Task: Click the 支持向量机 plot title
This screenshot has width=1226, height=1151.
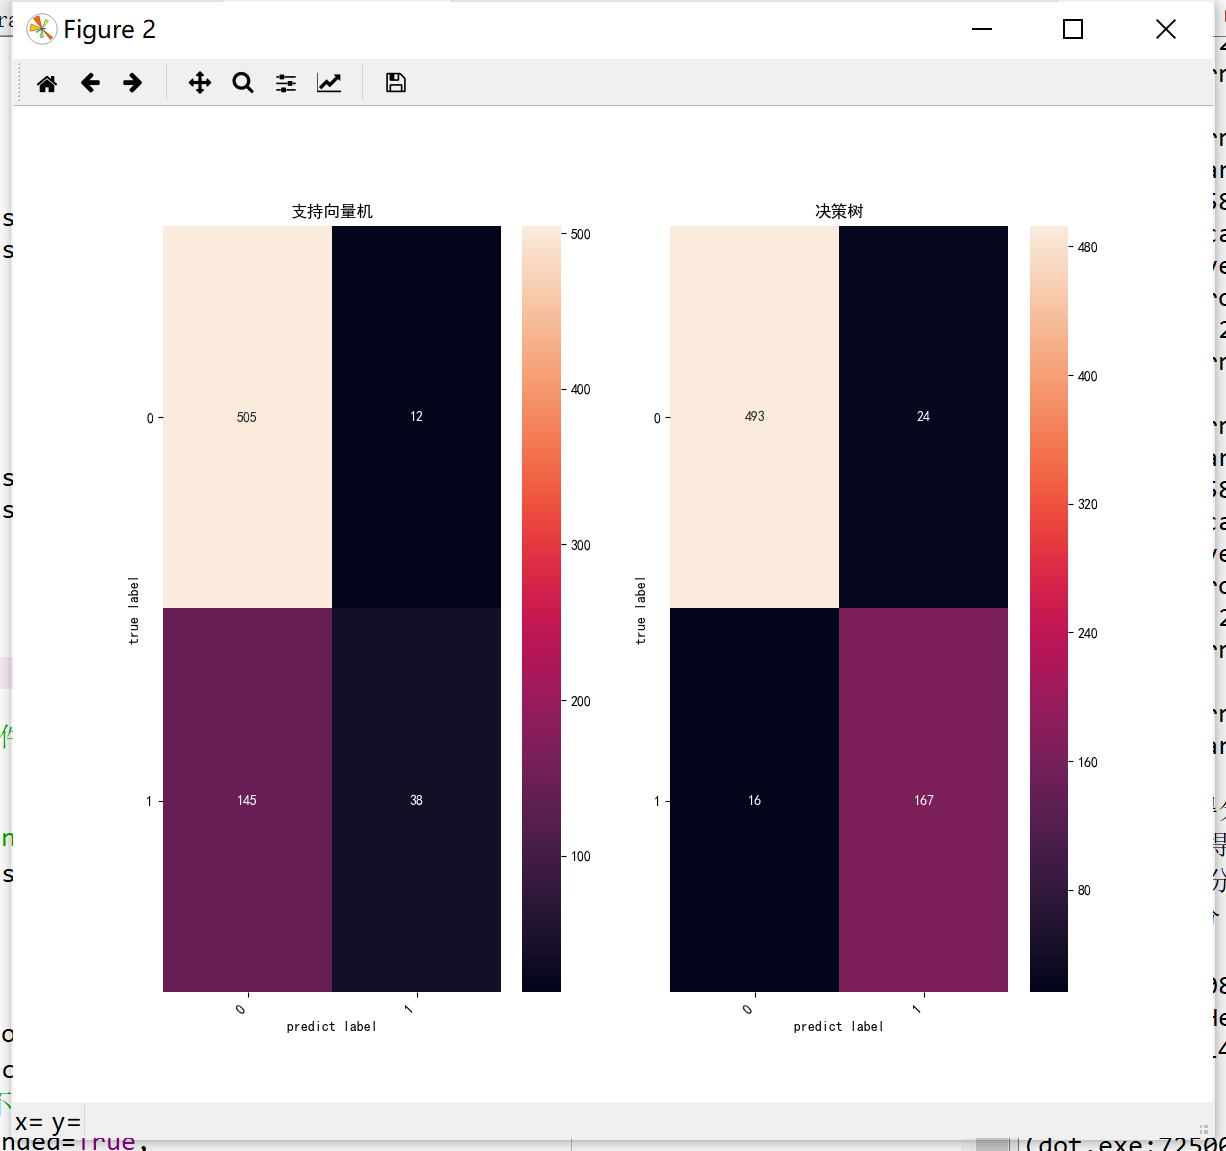Action: (x=332, y=211)
